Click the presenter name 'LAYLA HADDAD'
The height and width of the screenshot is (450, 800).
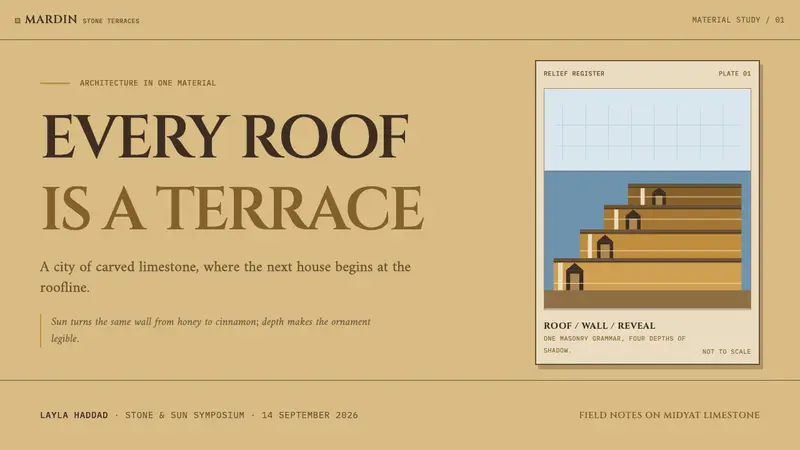coord(74,415)
